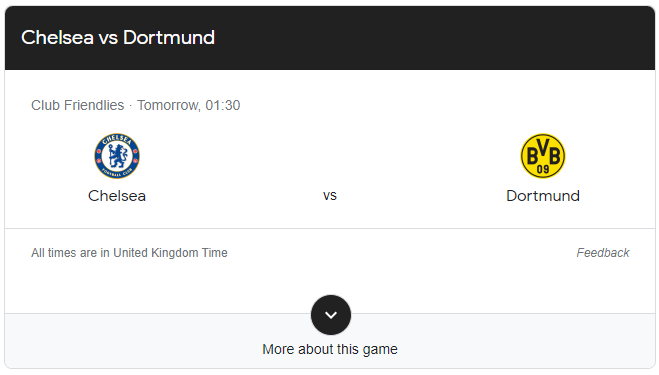Screen dimensions: 659x375
Task: Select the Dortmund team name
Action: point(543,196)
